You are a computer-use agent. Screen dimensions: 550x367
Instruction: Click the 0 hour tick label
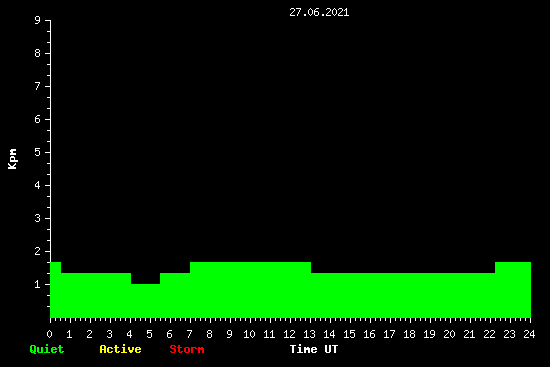49,334
